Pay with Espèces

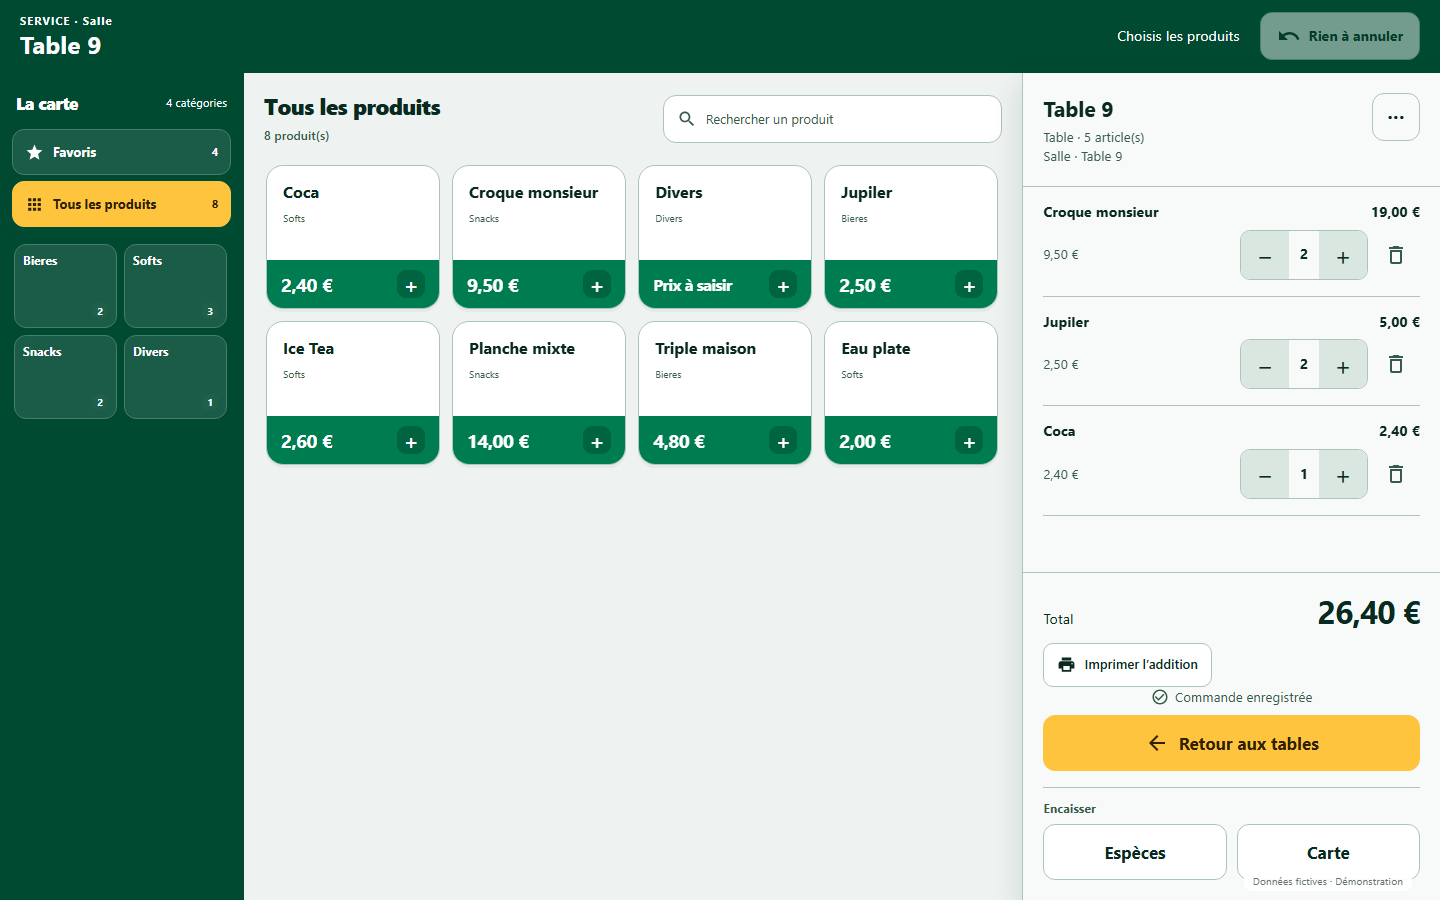click(1135, 852)
